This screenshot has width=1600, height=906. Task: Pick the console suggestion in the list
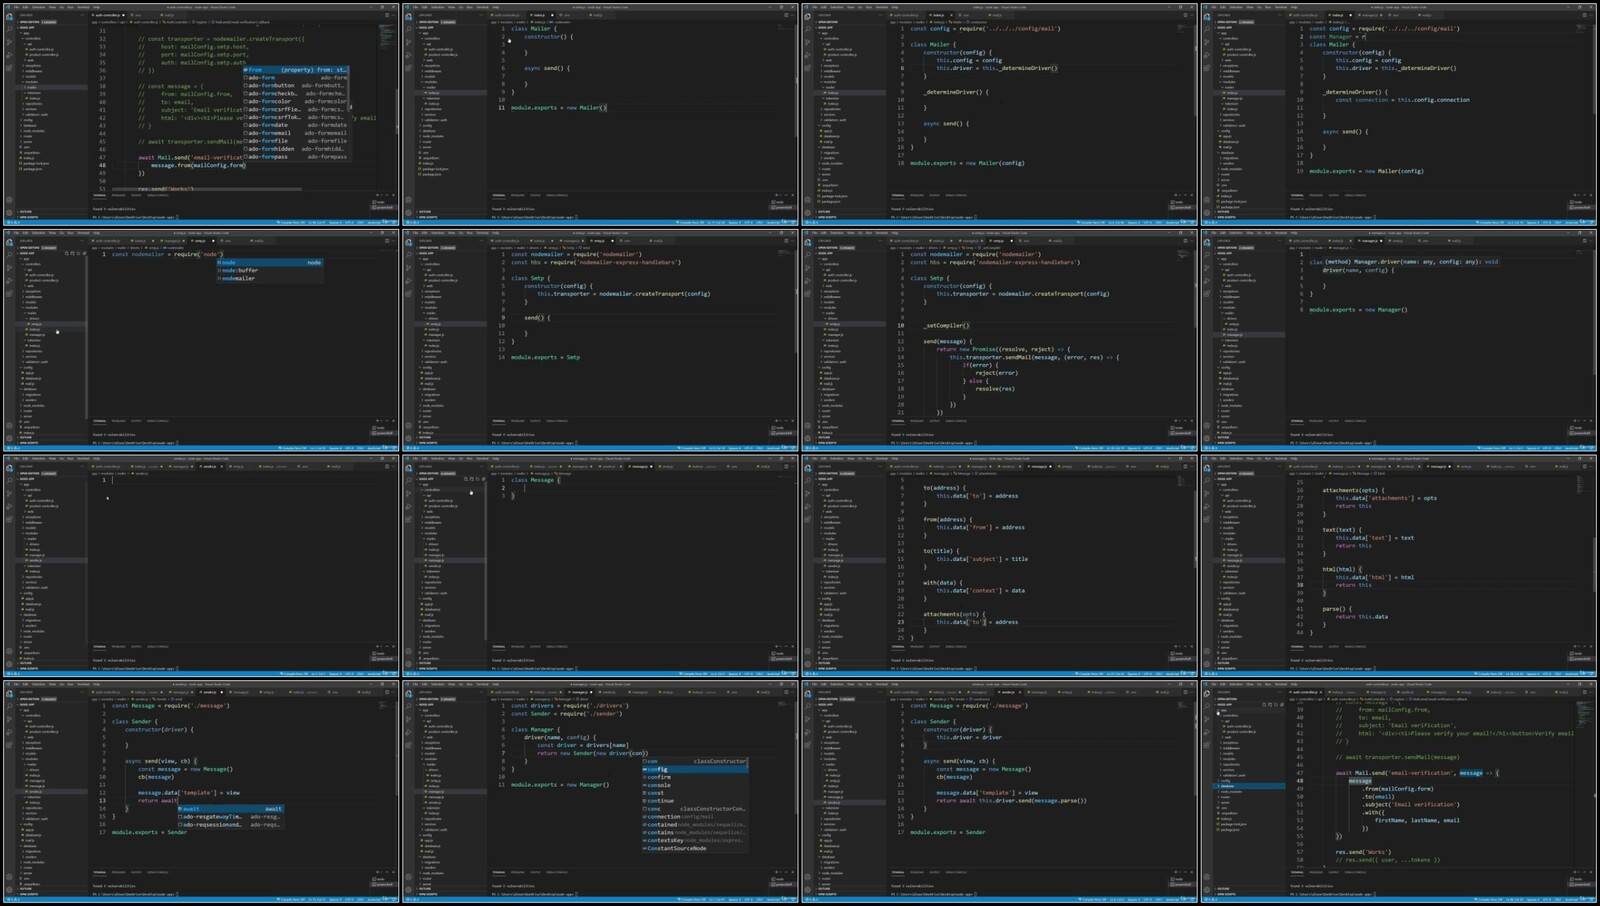[694, 785]
